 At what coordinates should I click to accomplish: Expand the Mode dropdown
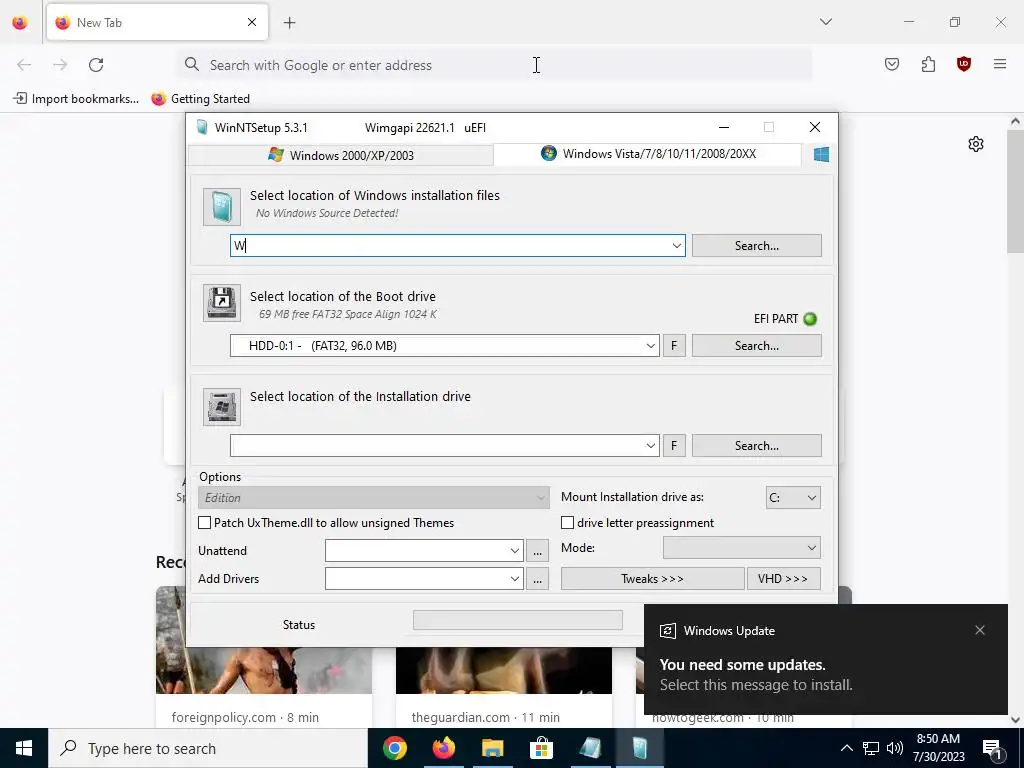coord(742,548)
